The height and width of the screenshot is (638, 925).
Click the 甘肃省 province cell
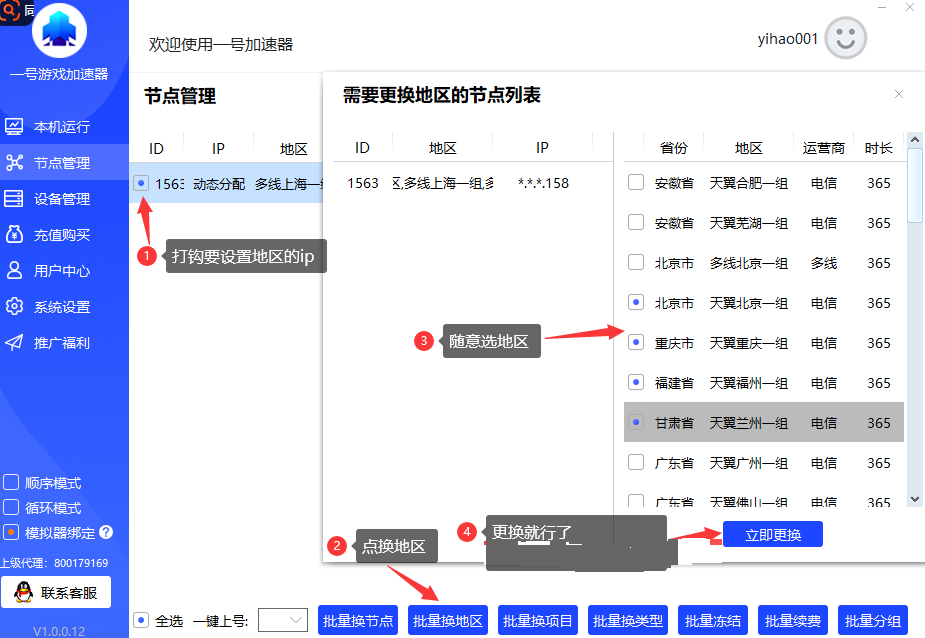pyautogui.click(x=674, y=423)
